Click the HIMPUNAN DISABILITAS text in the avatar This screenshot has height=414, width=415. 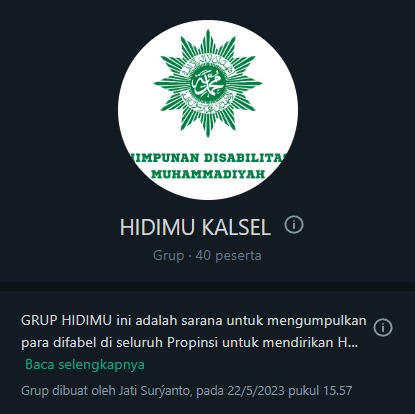[208, 158]
